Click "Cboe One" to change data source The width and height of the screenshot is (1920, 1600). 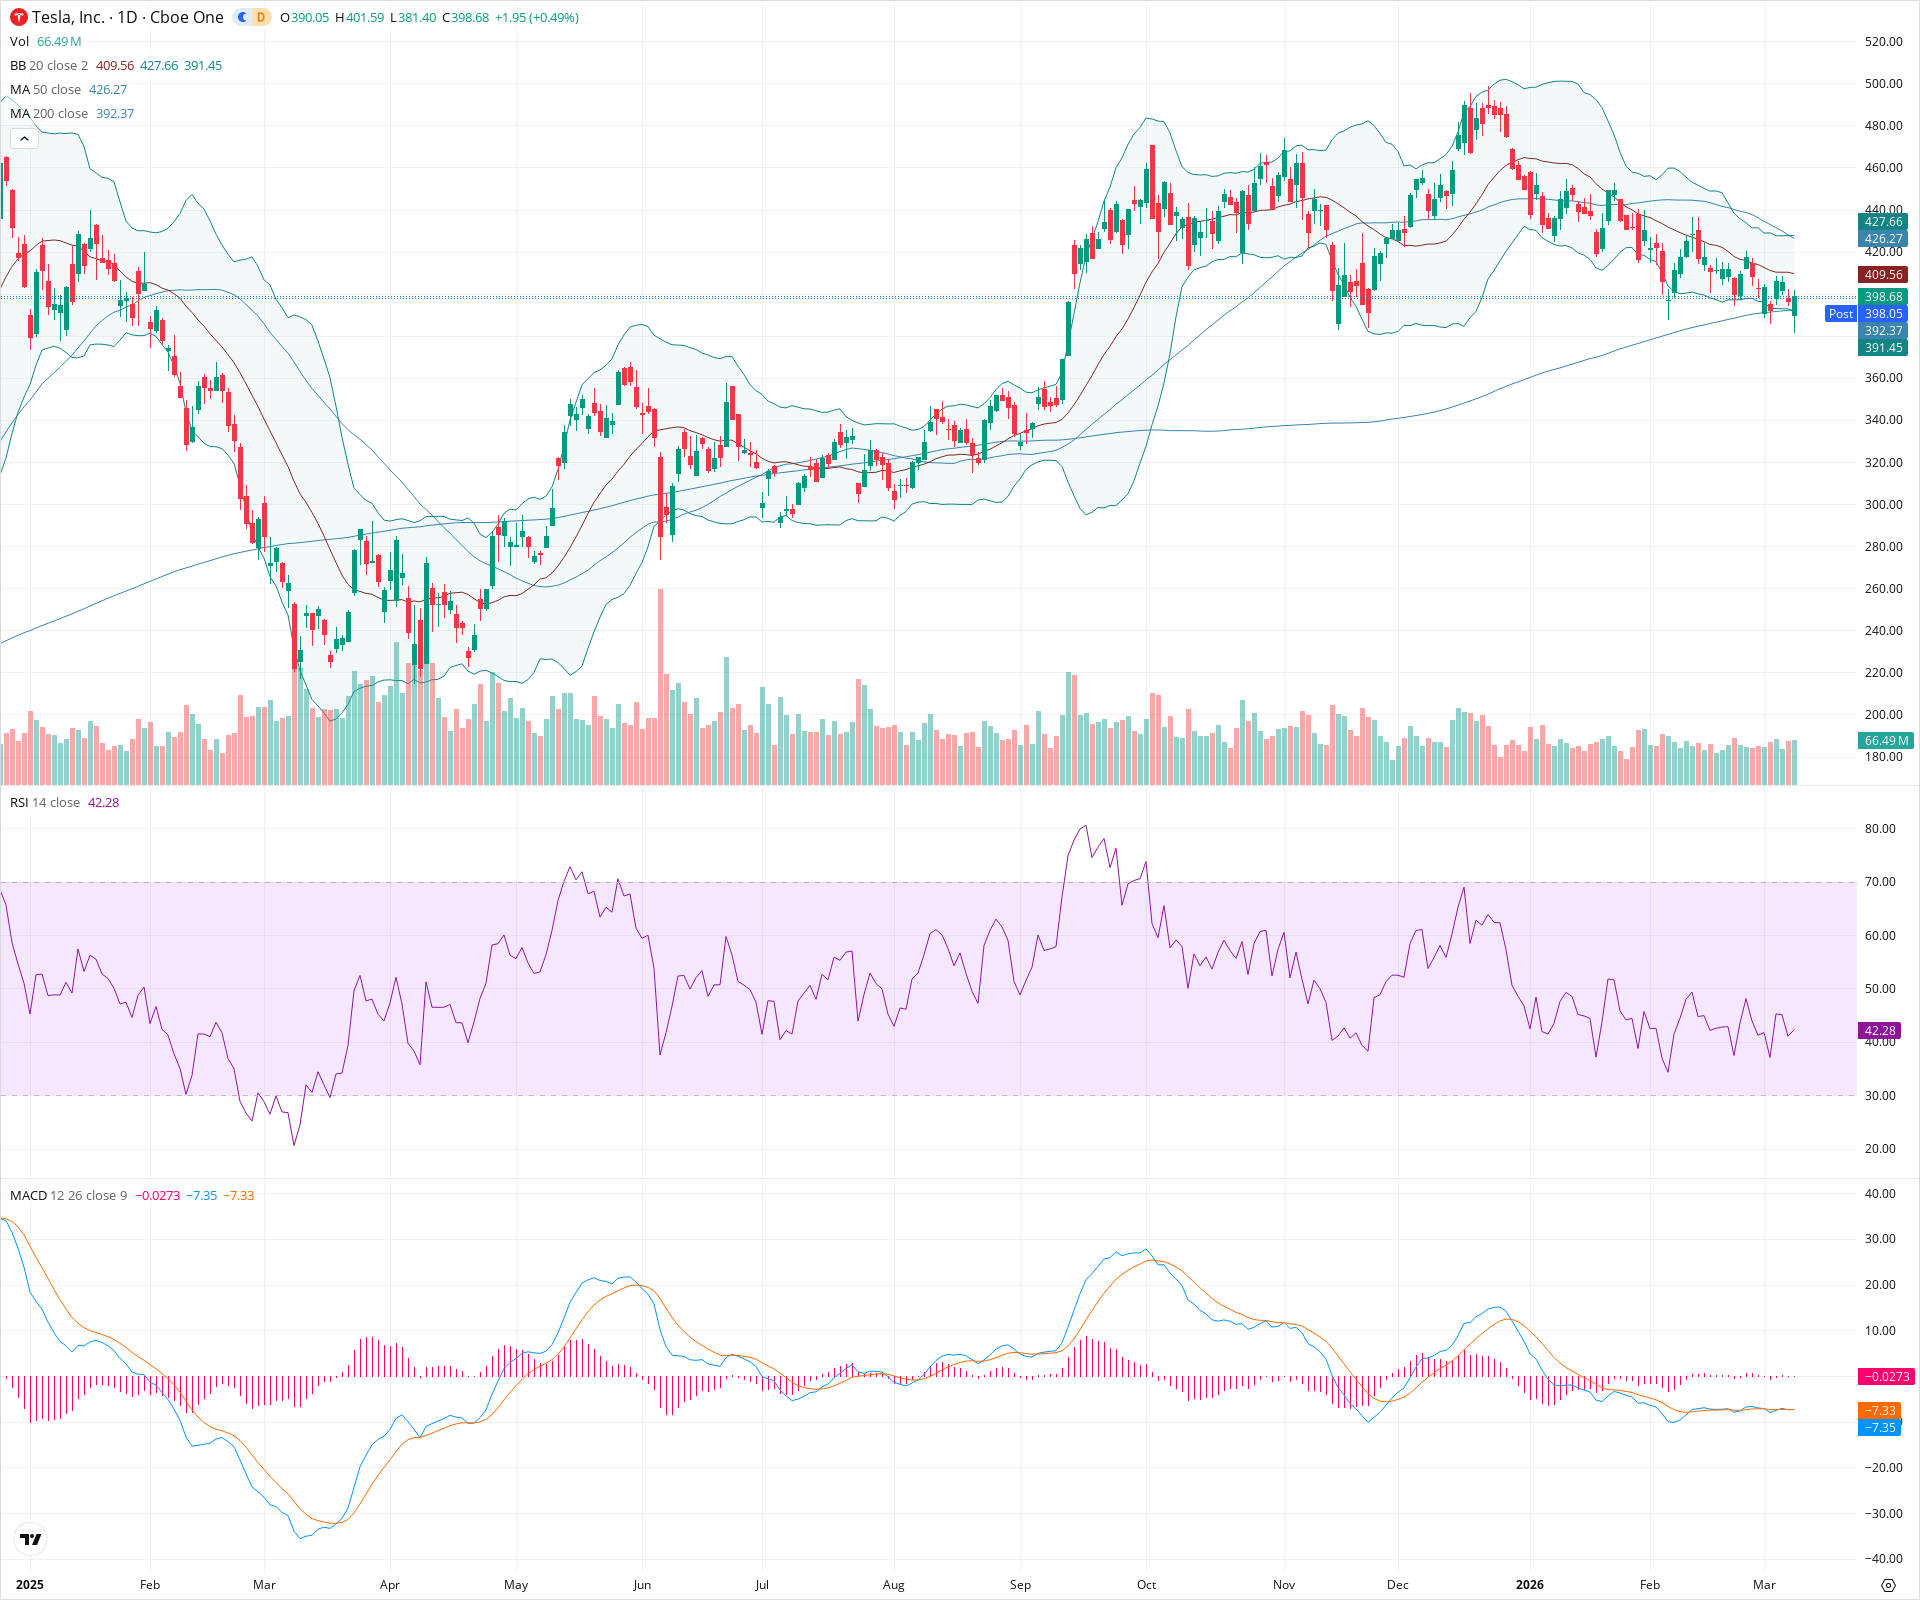185,17
